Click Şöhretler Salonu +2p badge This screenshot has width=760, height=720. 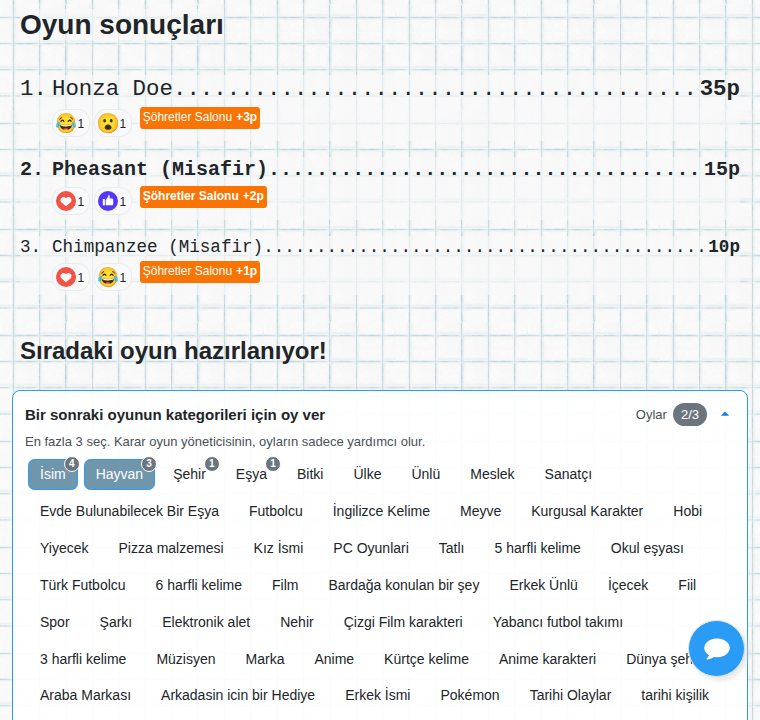pyautogui.click(x=203, y=196)
